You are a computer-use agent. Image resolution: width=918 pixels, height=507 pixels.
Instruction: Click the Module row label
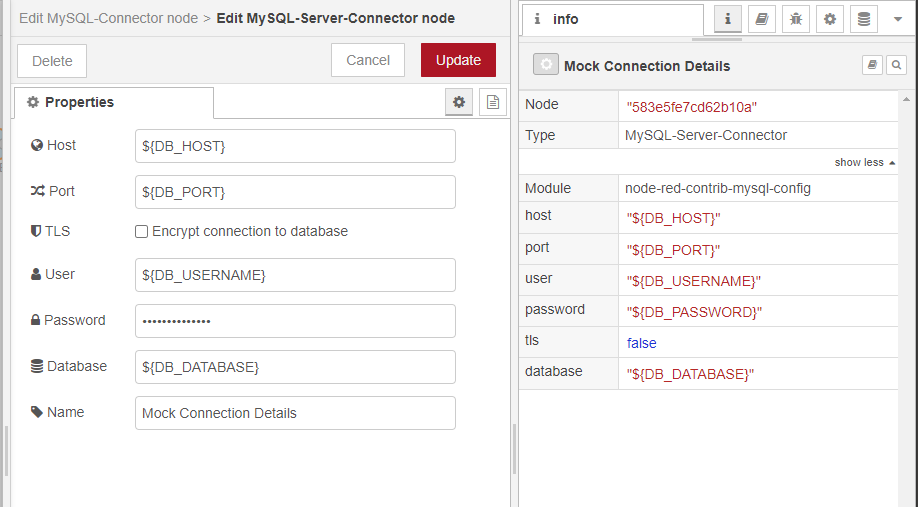pyautogui.click(x=547, y=189)
